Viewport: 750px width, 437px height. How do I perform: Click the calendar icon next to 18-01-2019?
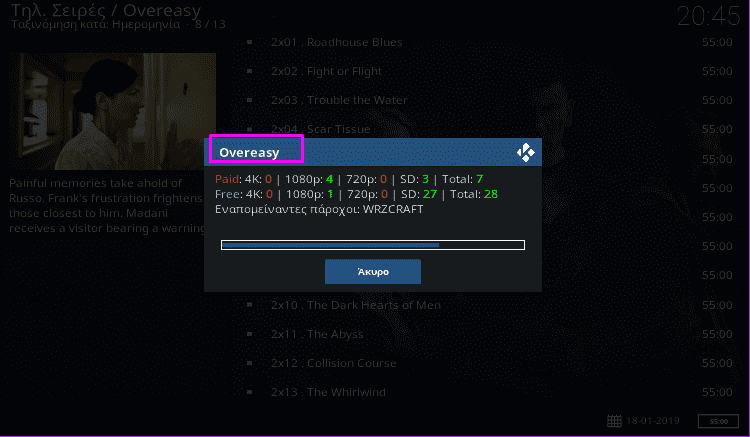pos(614,421)
